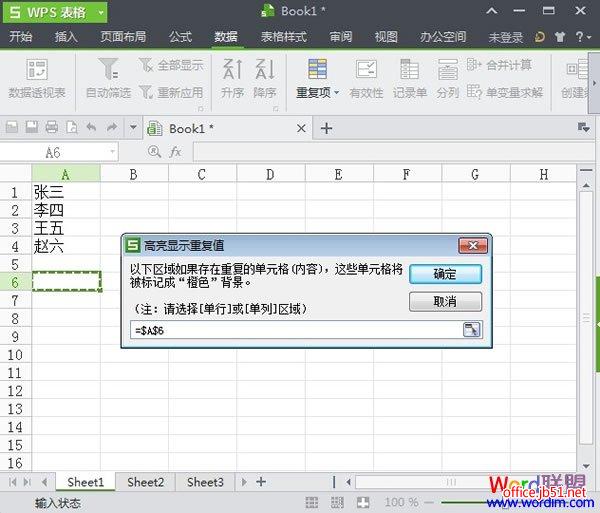Click the 有效性 (data validation) icon
The width and height of the screenshot is (600, 513).
click(x=367, y=70)
